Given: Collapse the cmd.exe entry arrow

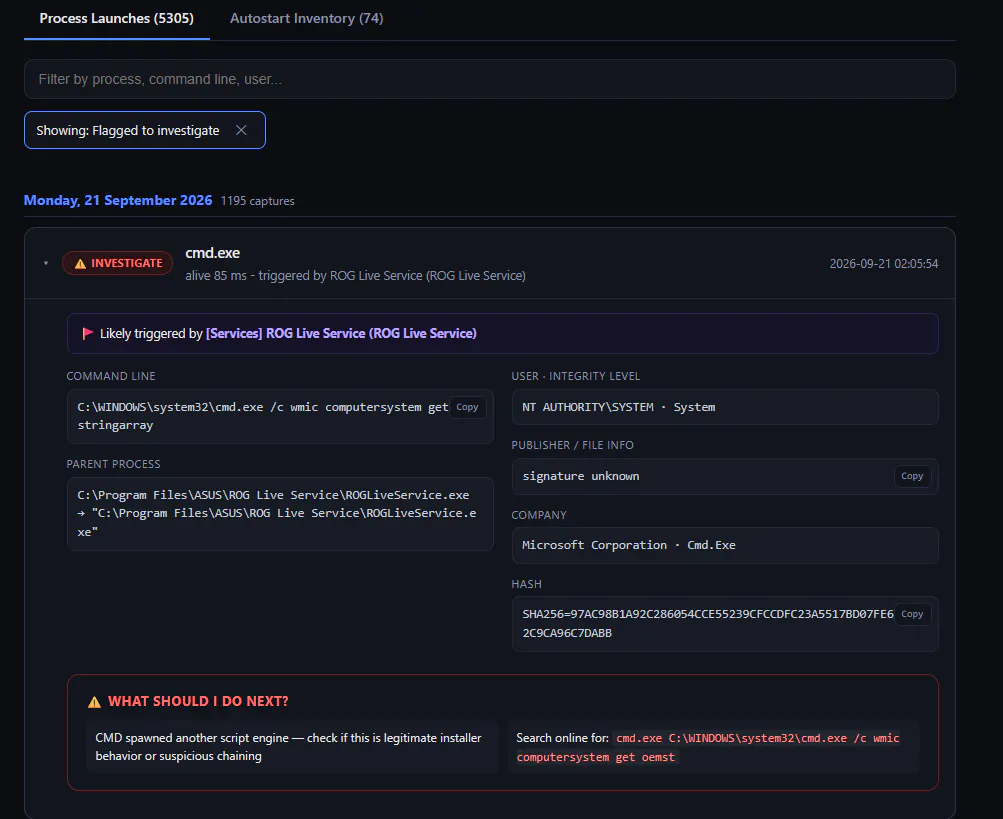Looking at the screenshot, I should [45, 264].
